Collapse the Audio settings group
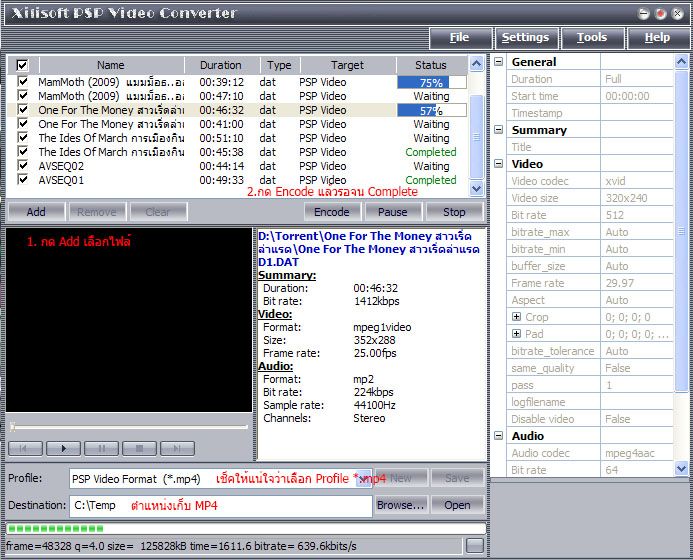693x560 pixels. coord(499,435)
